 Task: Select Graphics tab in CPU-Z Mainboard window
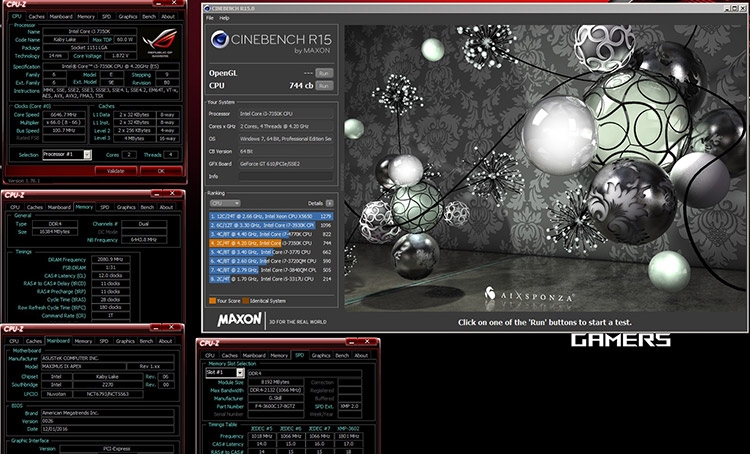125,341
